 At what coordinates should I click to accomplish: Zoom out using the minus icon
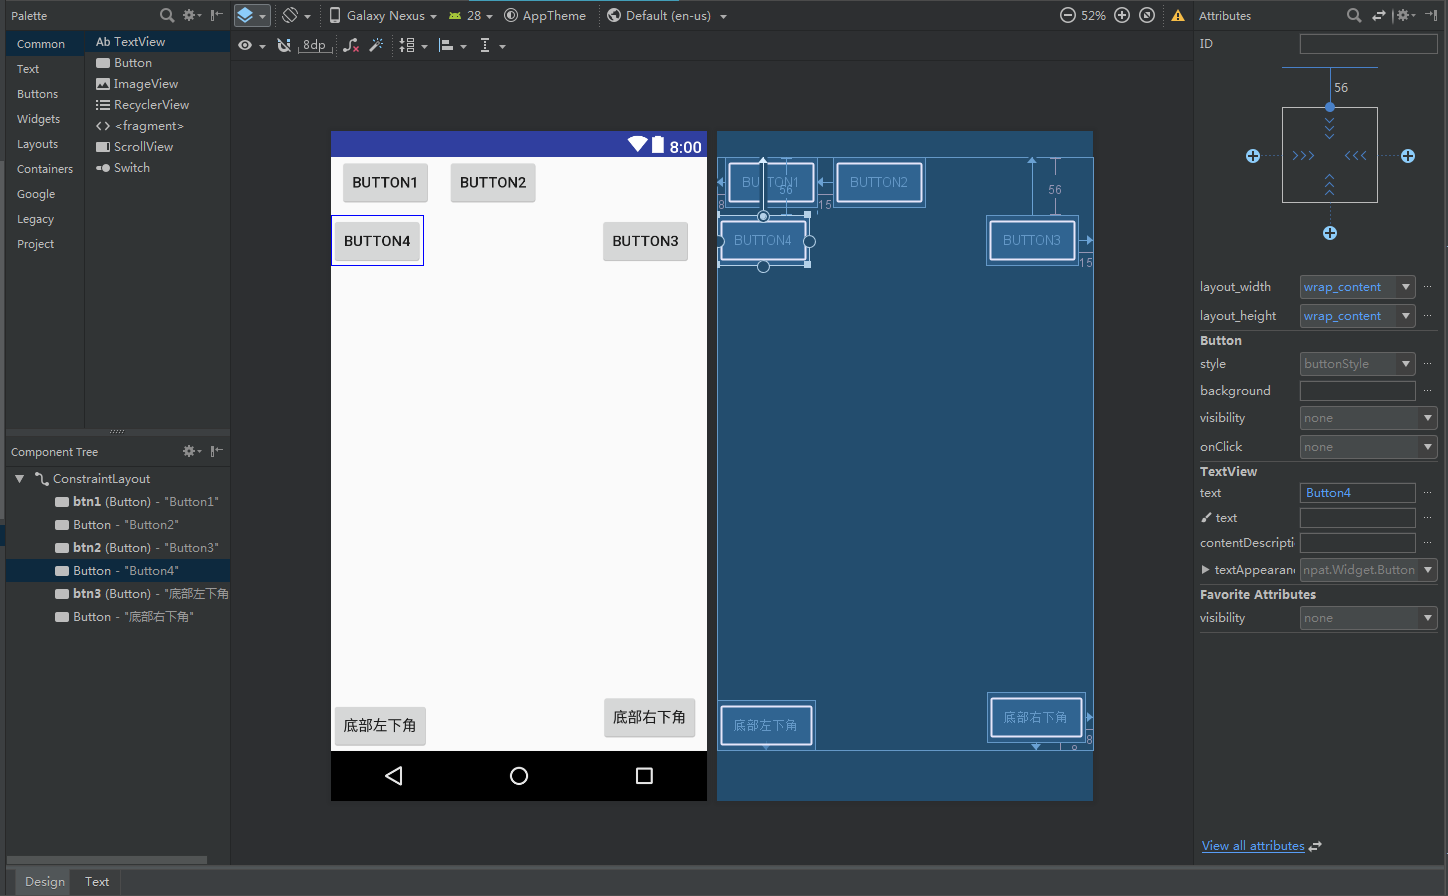pyautogui.click(x=1068, y=15)
